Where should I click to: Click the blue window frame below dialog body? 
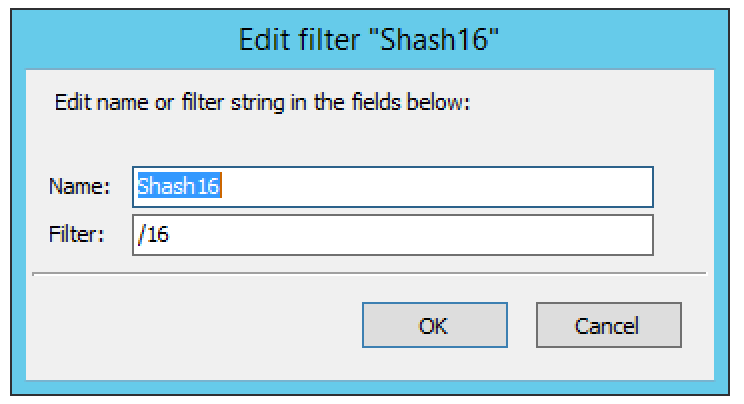(x=369, y=387)
